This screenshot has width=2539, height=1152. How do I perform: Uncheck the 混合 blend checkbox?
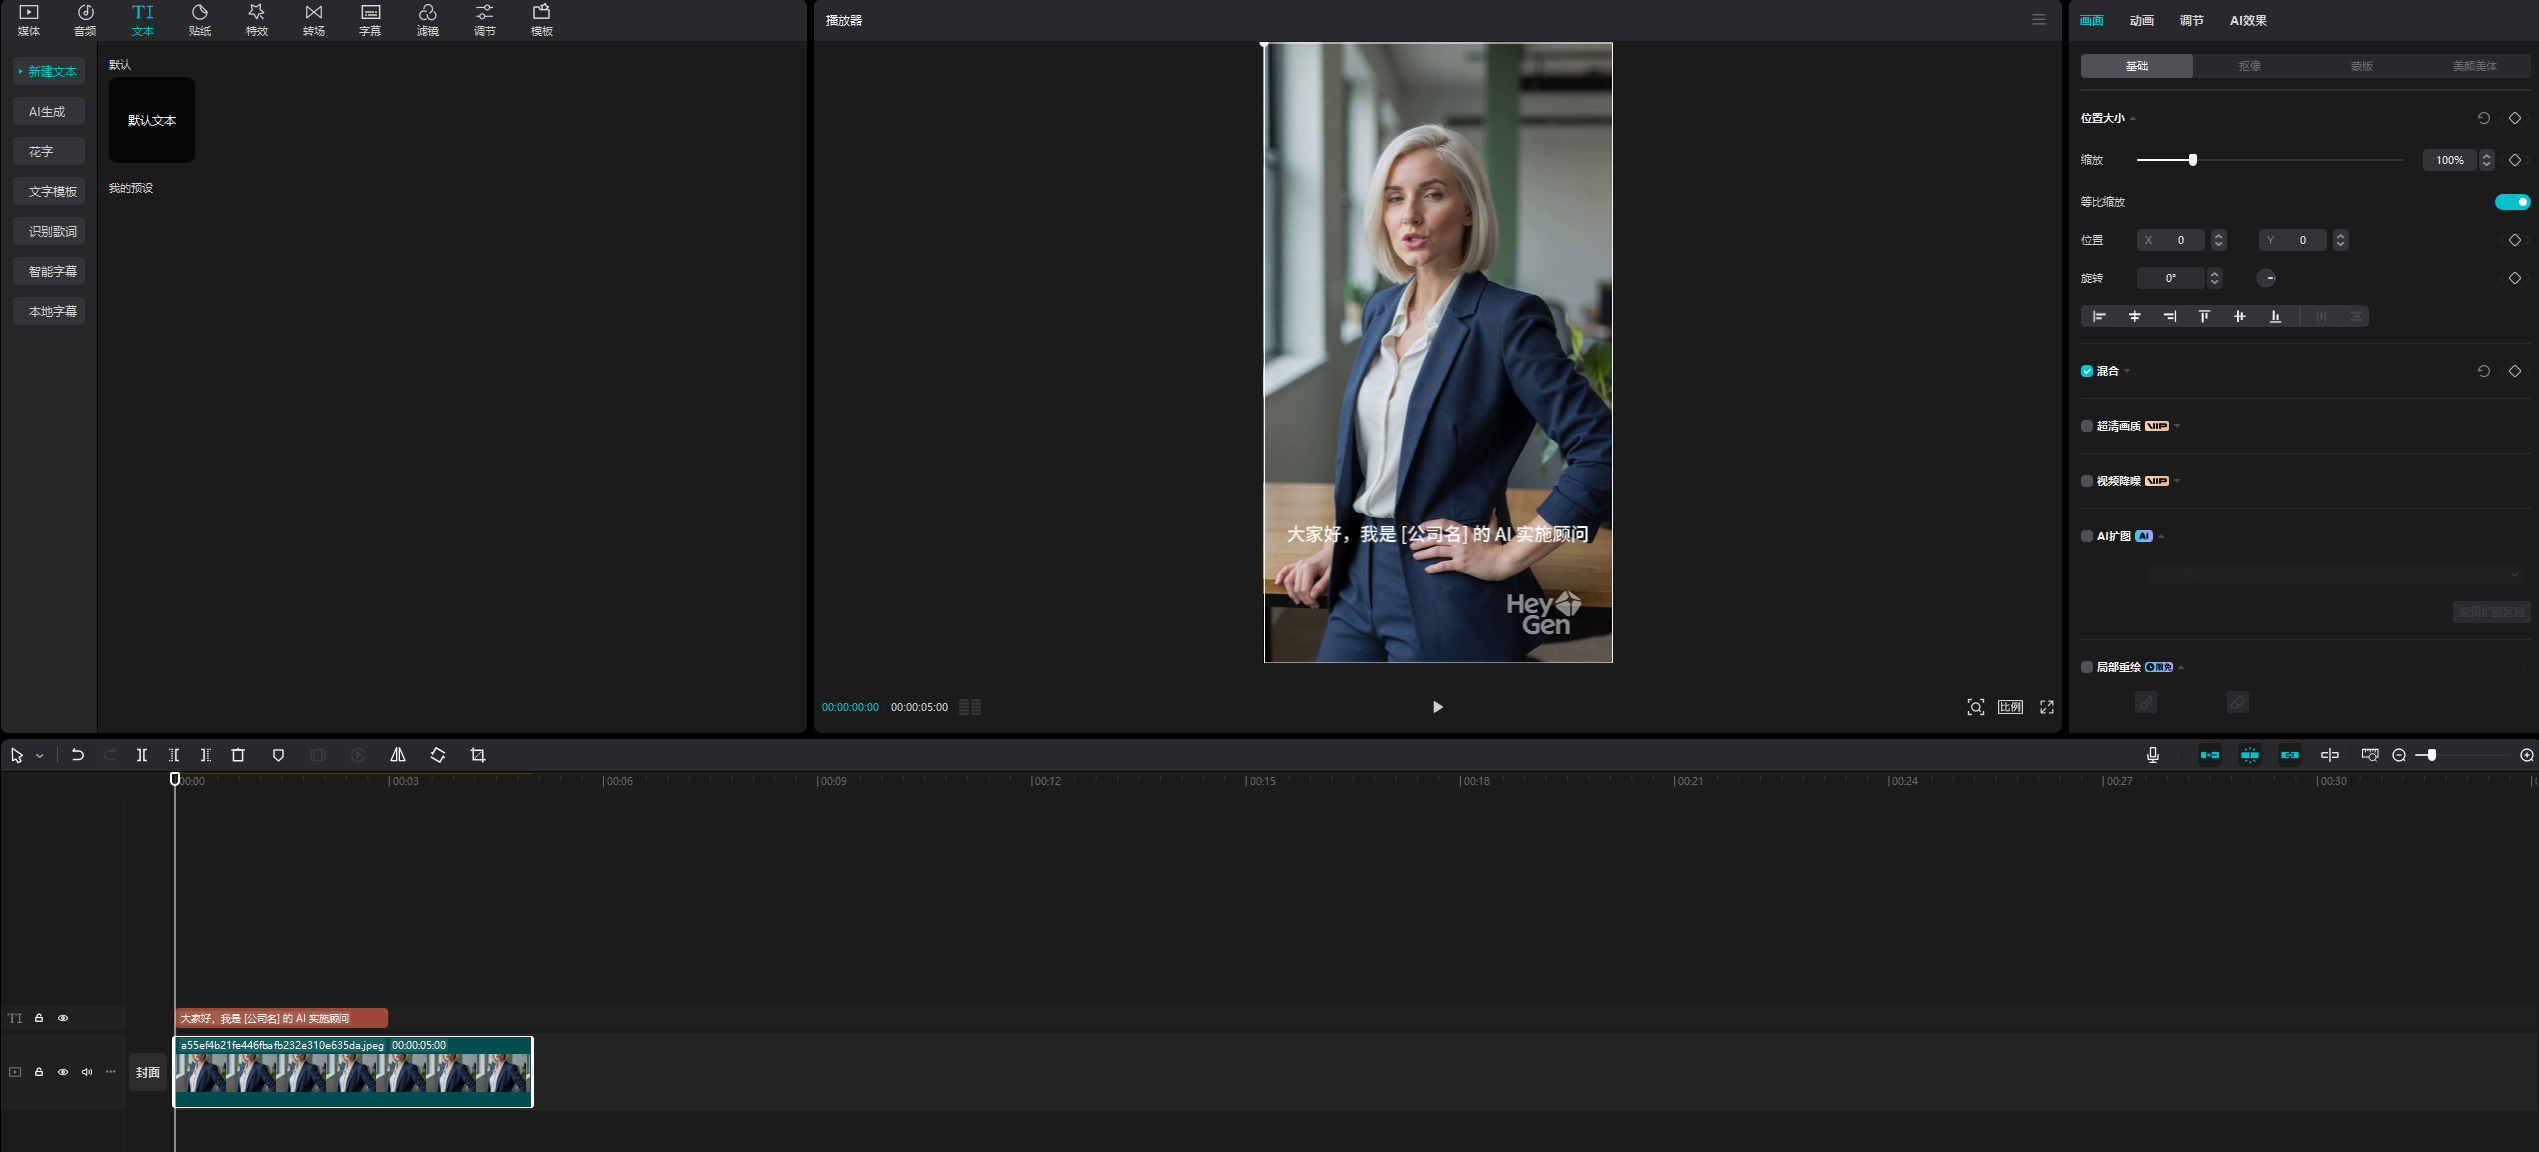pos(2087,371)
